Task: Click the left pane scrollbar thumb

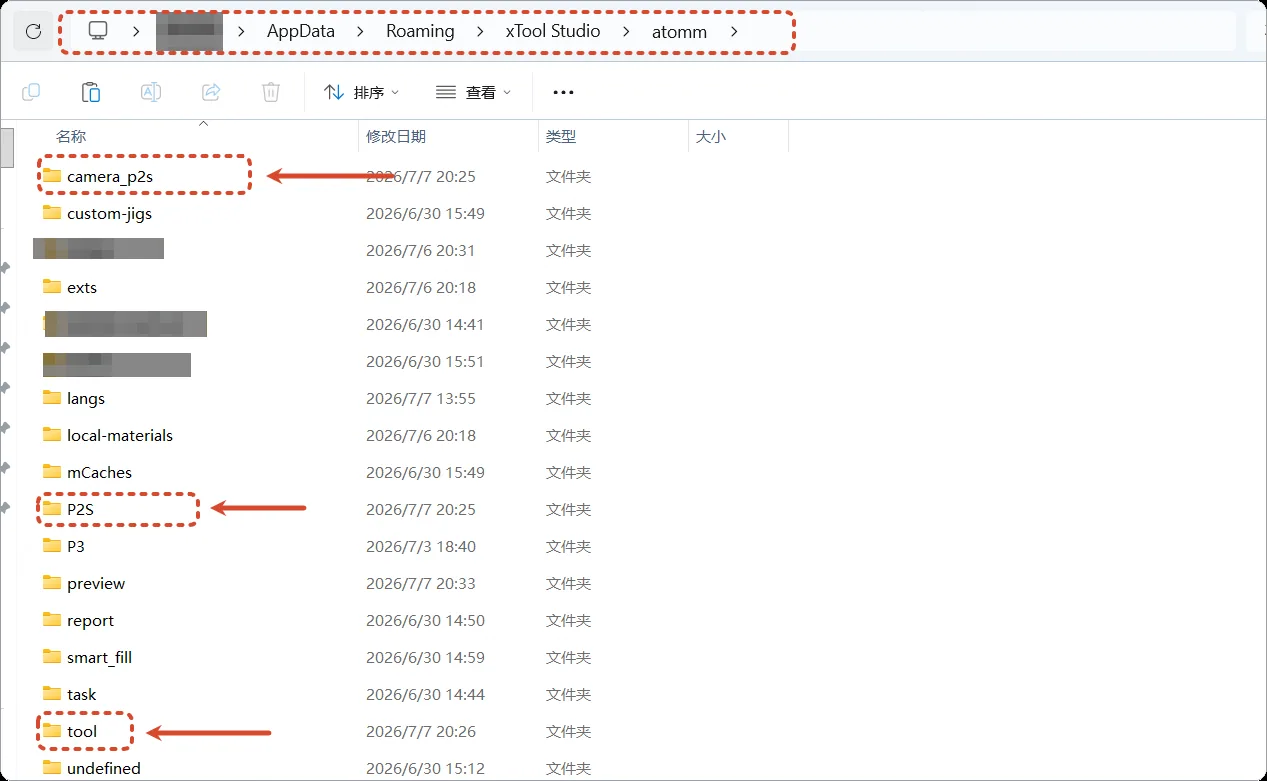Action: (6, 147)
